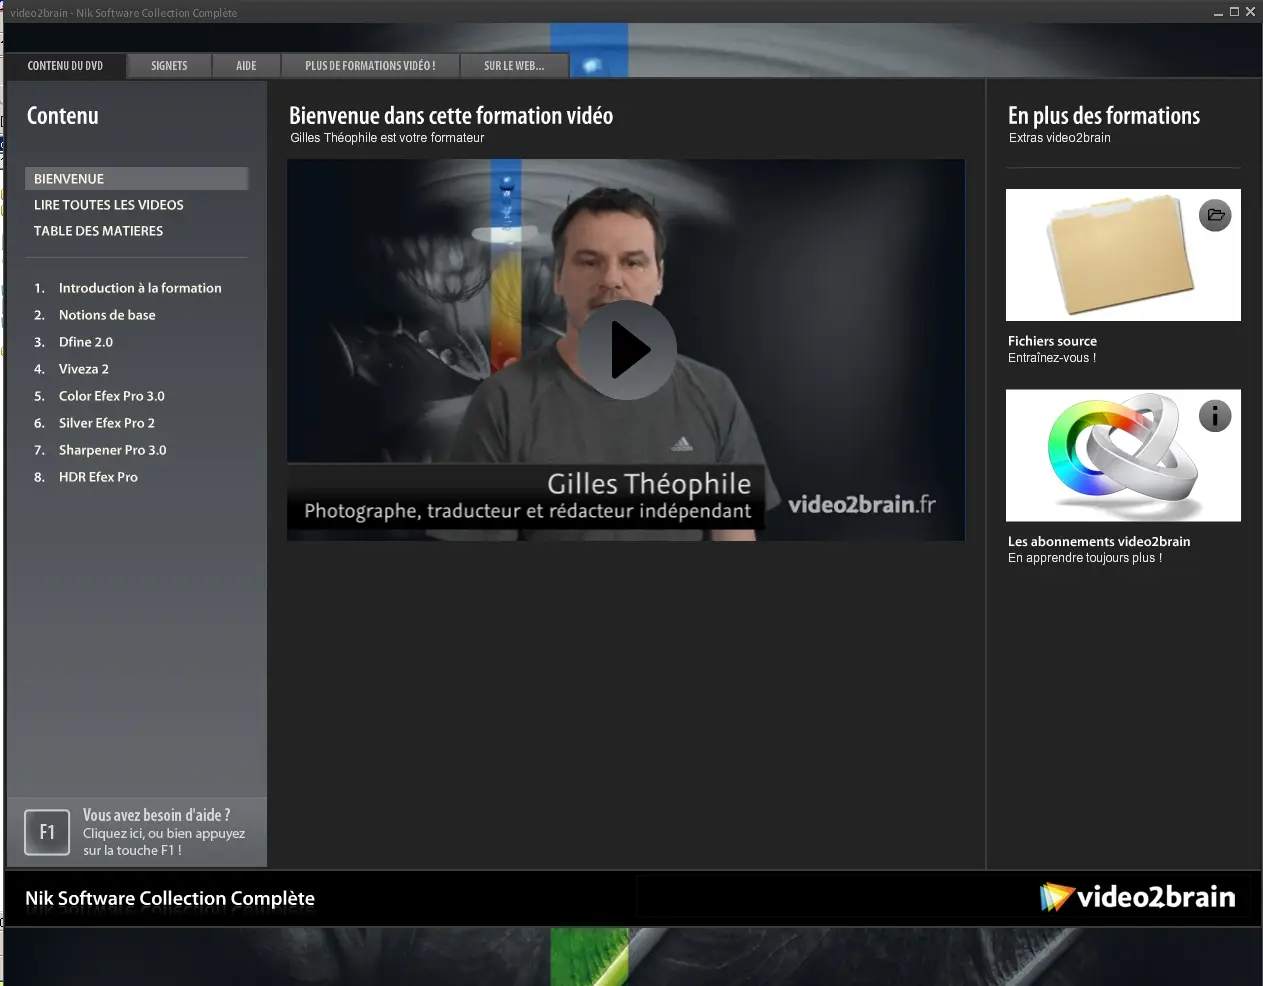
Task: Click the video2brain.fr watermark in the video
Action: tap(862, 504)
